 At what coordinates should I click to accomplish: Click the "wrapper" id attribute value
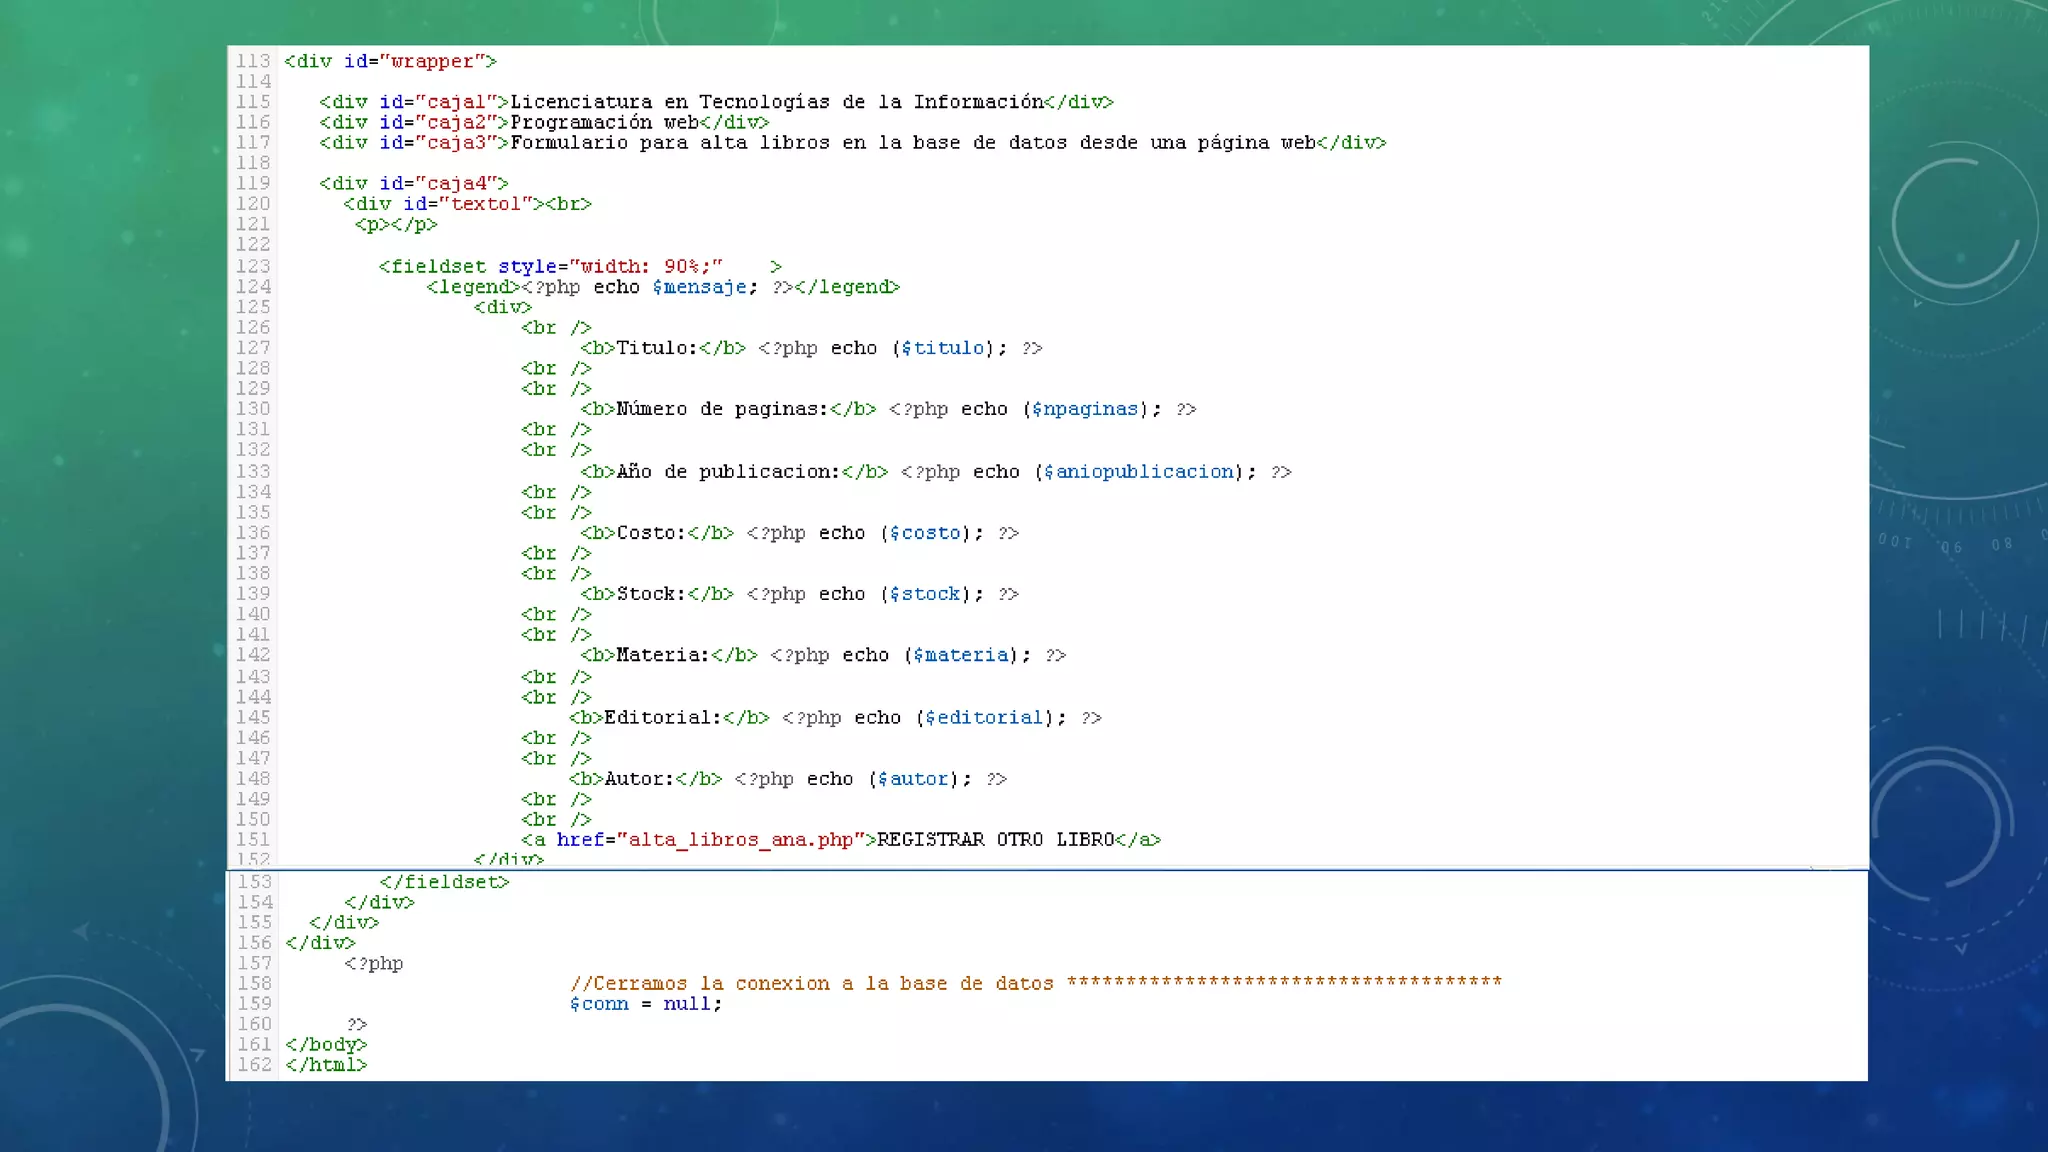(432, 61)
